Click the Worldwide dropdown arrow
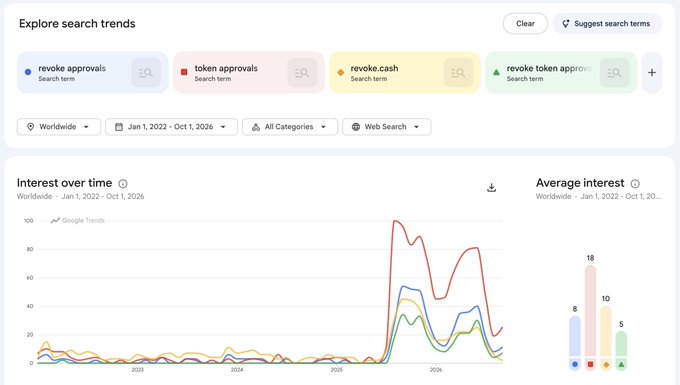Image resolution: width=680 pixels, height=385 pixels. point(86,127)
